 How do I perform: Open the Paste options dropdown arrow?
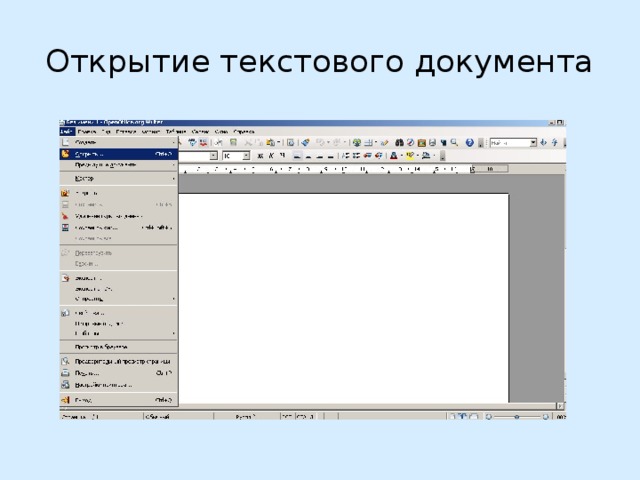[278, 142]
